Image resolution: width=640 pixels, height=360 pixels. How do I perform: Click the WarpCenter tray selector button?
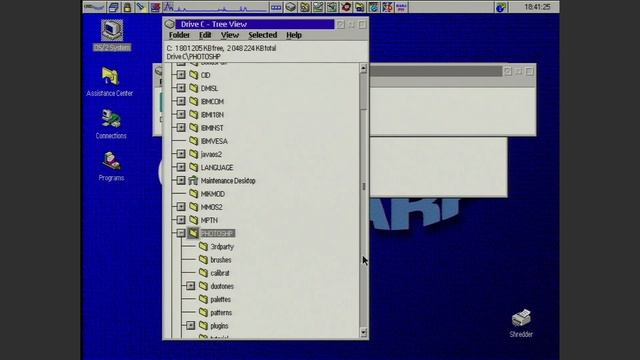click(276, 7)
